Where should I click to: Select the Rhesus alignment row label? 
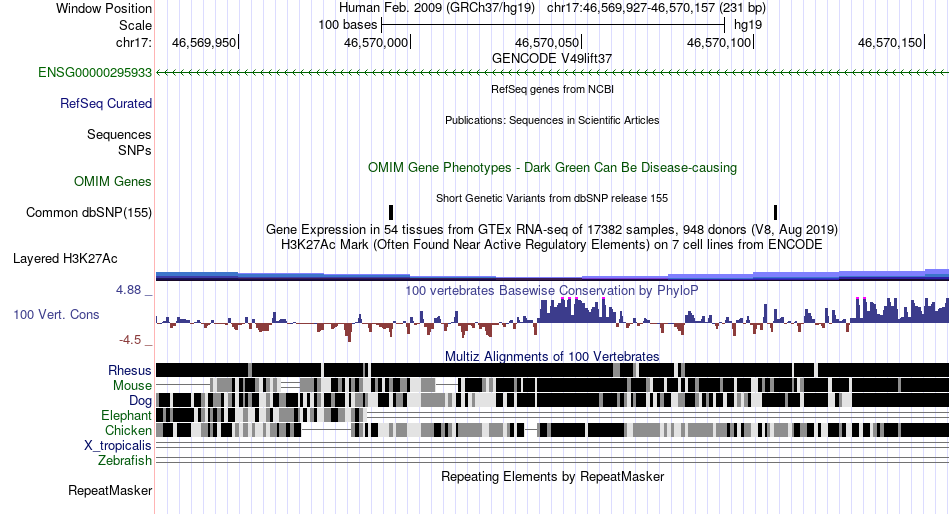click(x=130, y=370)
